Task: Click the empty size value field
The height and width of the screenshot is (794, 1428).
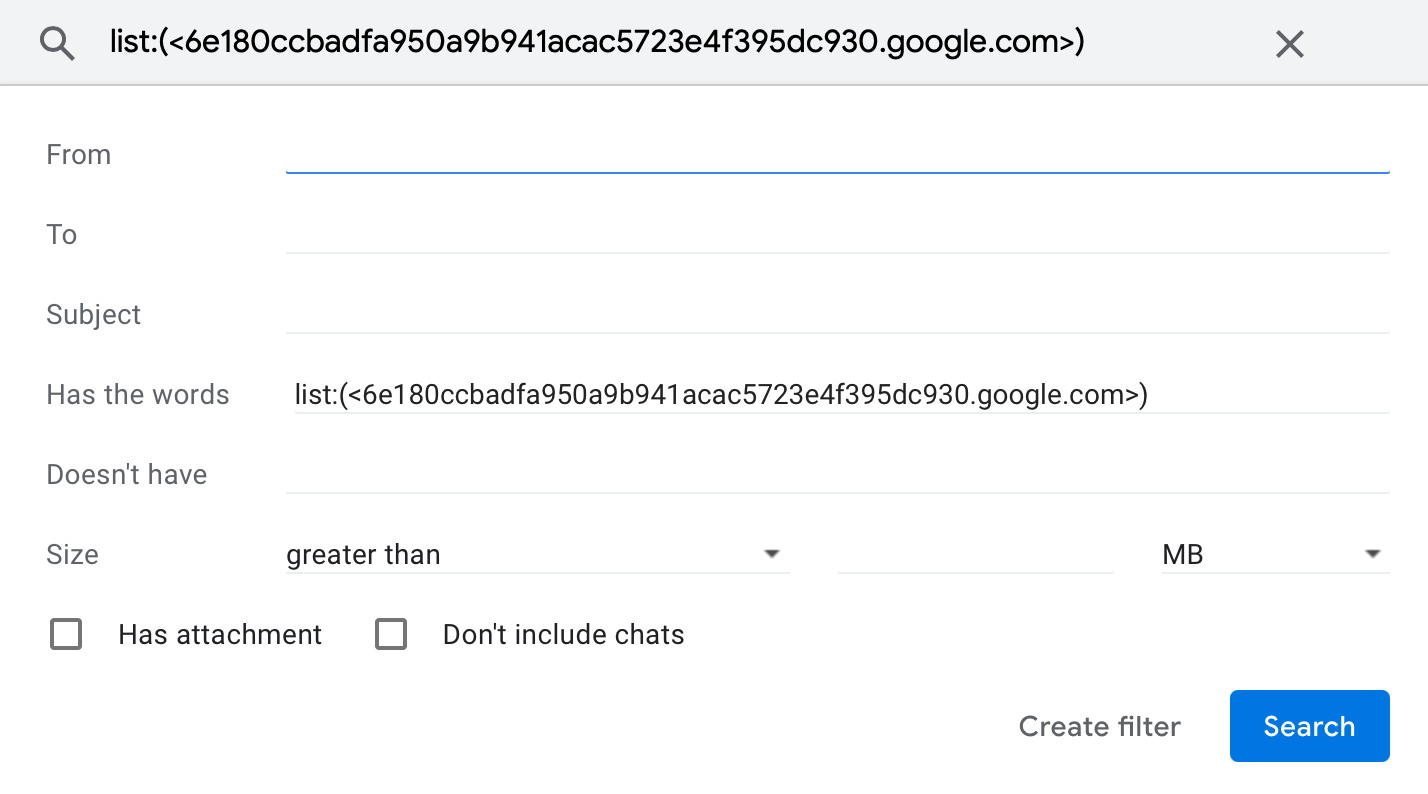Action: [x=975, y=554]
